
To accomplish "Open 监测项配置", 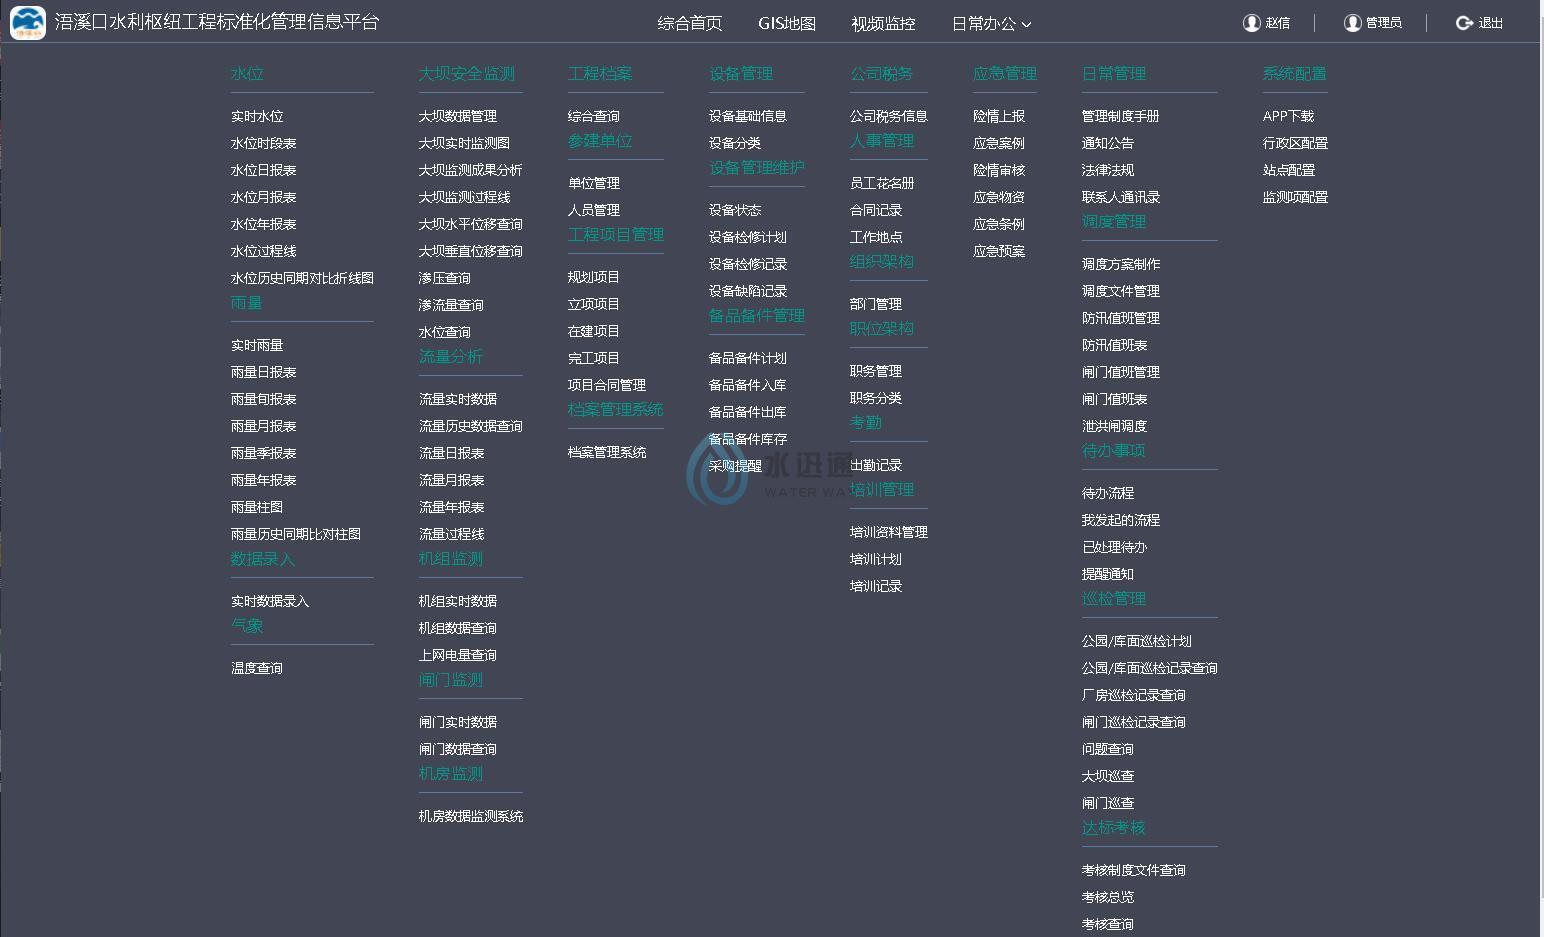I will point(1295,197).
